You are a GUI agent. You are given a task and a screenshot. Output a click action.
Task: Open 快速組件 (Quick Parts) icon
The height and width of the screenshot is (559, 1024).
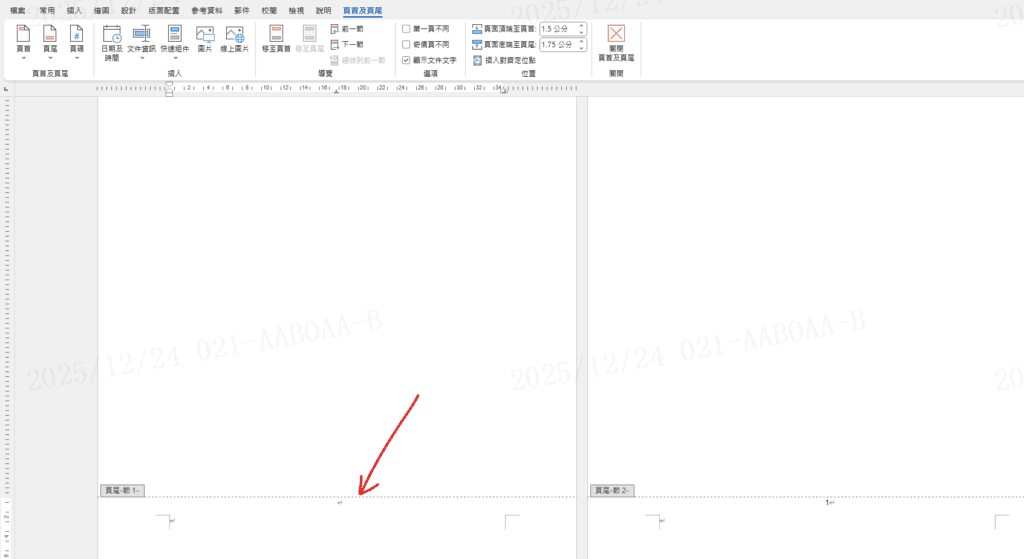tap(175, 36)
